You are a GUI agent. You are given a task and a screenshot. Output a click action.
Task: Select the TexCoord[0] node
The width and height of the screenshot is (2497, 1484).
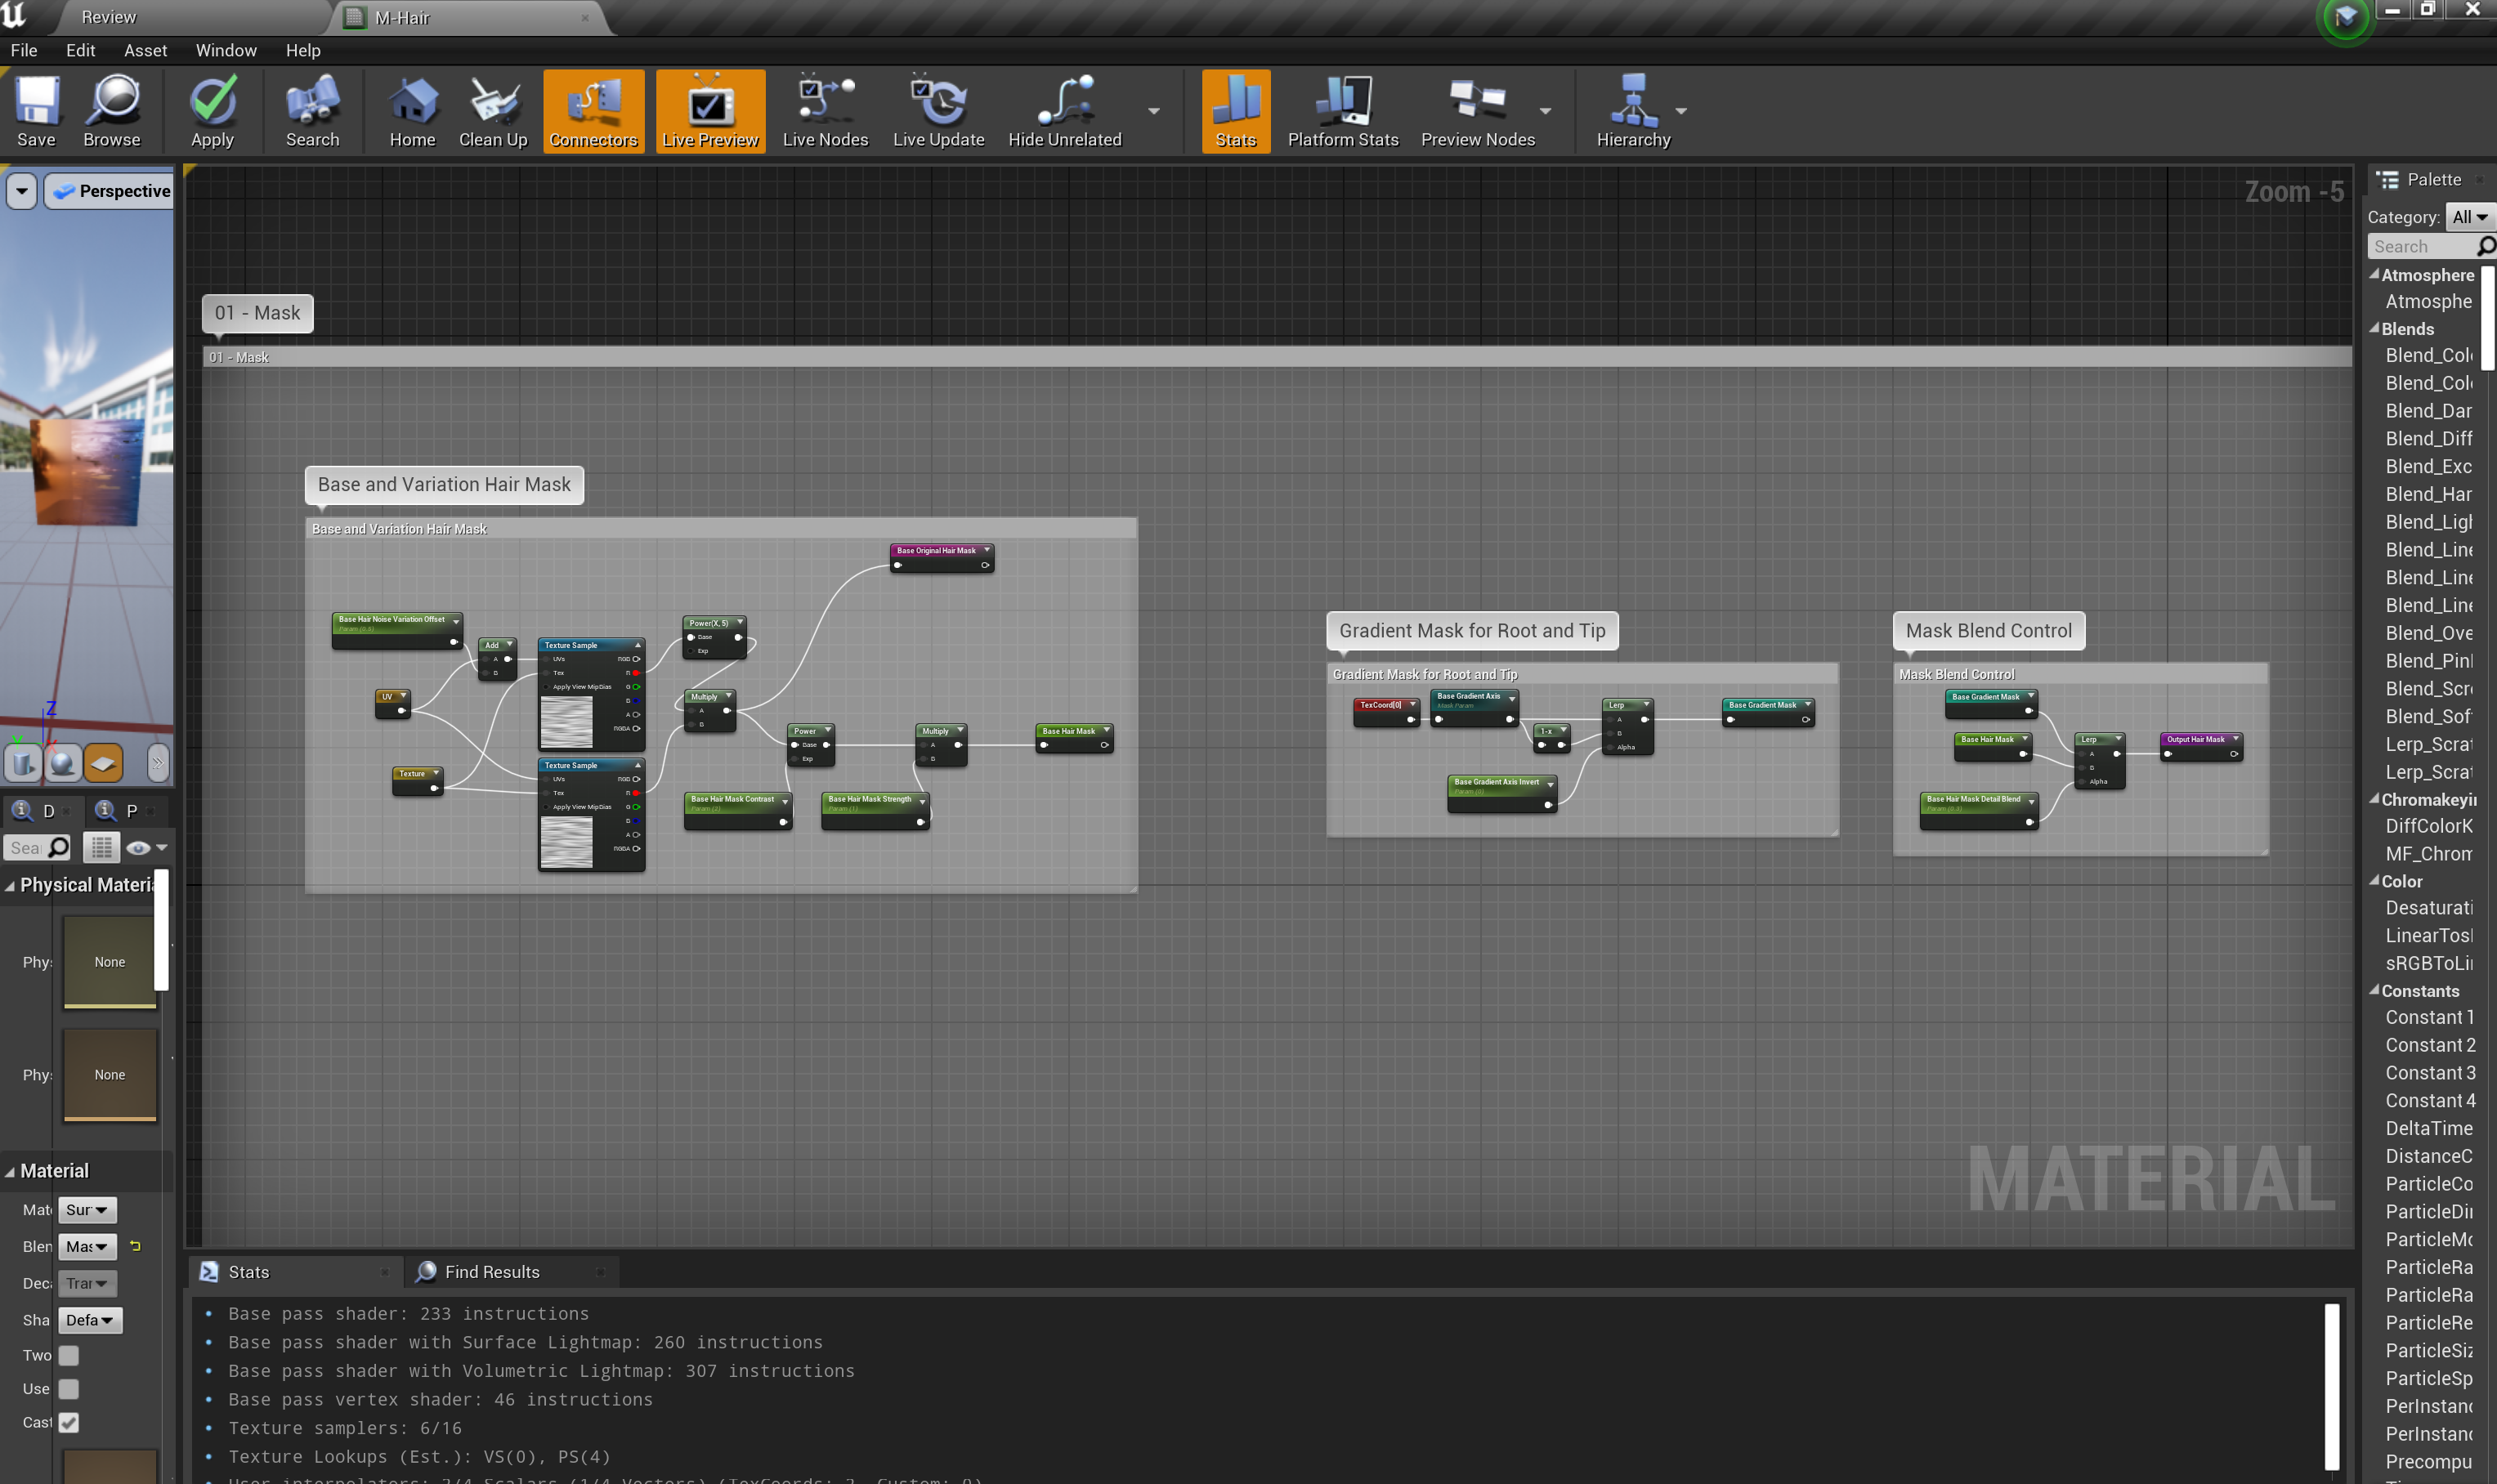point(1386,711)
